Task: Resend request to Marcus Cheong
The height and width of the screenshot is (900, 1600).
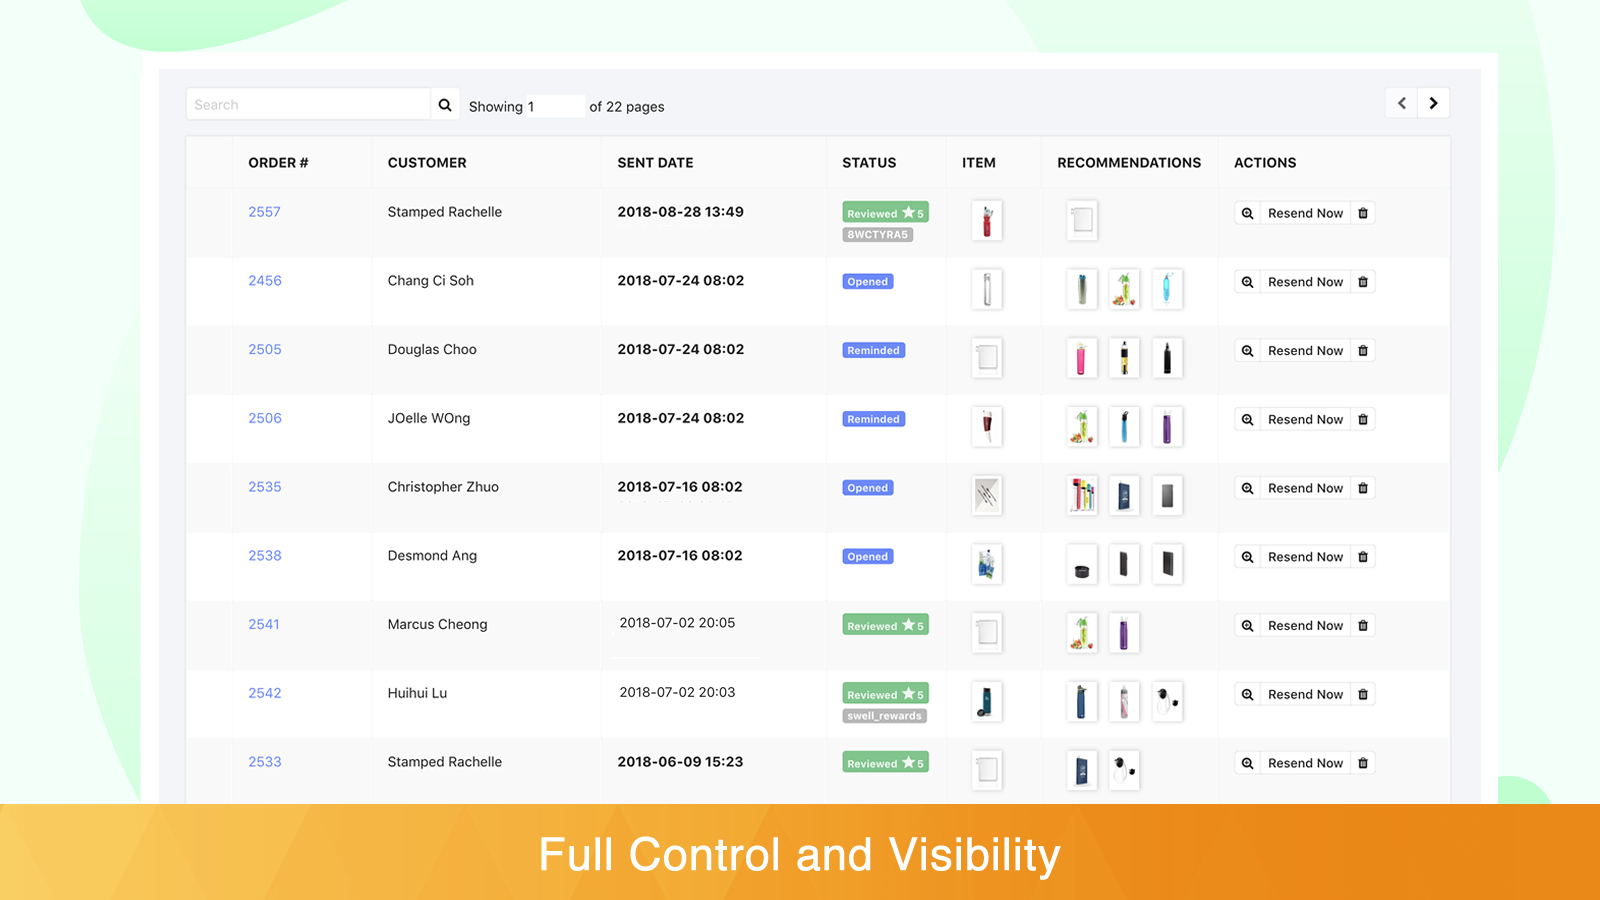Action: coord(1305,626)
